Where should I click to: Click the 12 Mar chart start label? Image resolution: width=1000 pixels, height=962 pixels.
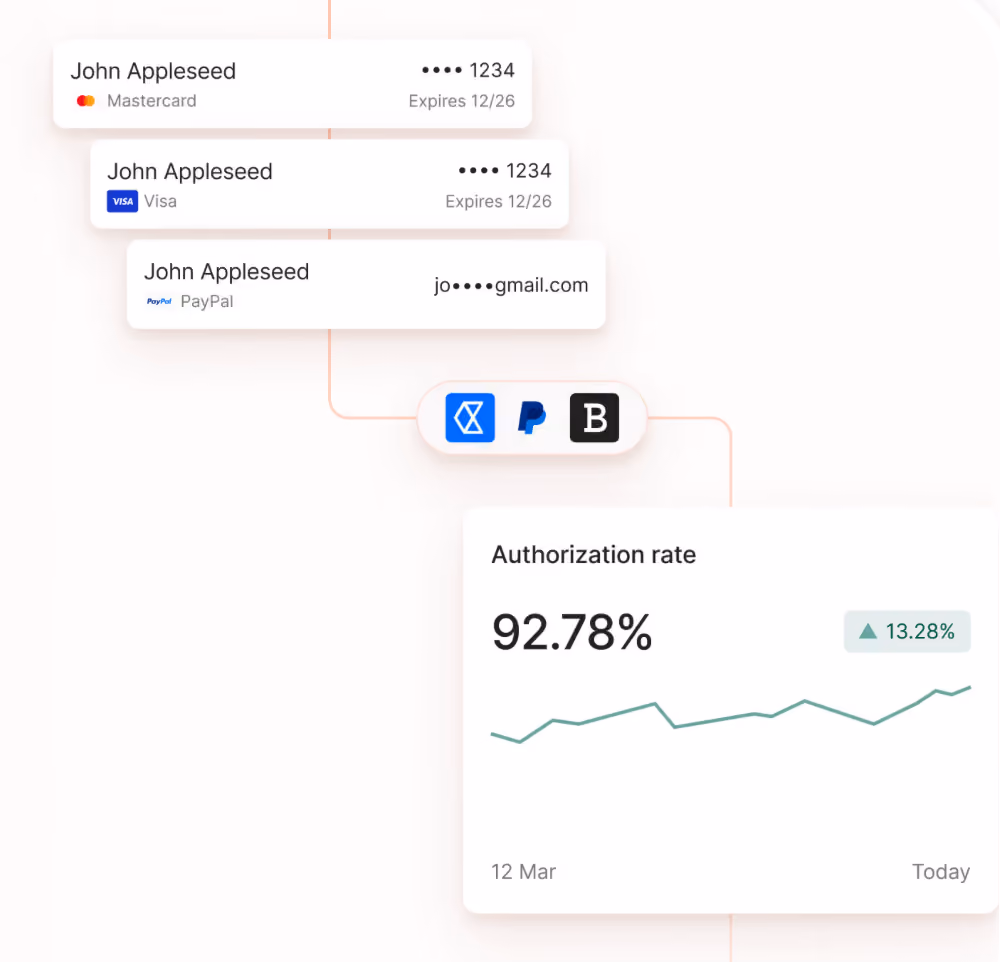coord(524,871)
